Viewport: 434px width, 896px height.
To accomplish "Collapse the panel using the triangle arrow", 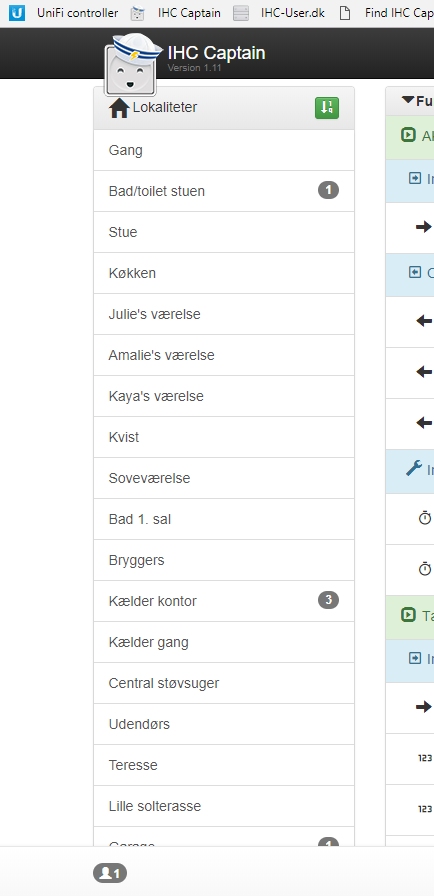I will click(x=408, y=101).
